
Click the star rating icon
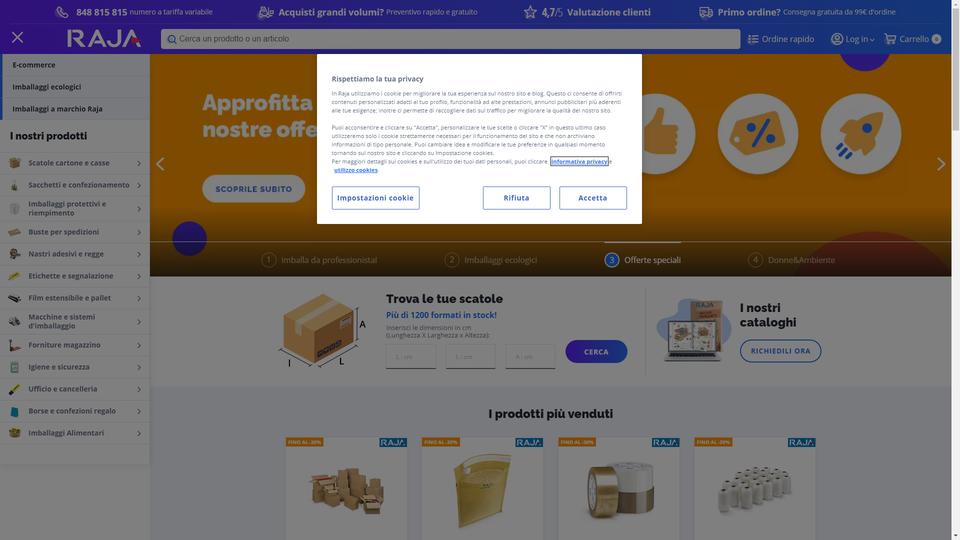pyautogui.click(x=530, y=12)
